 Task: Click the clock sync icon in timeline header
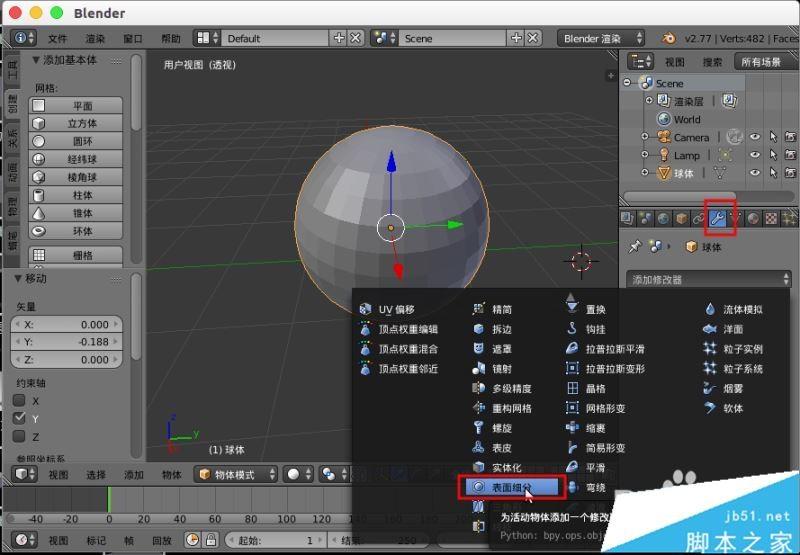click(x=192, y=539)
